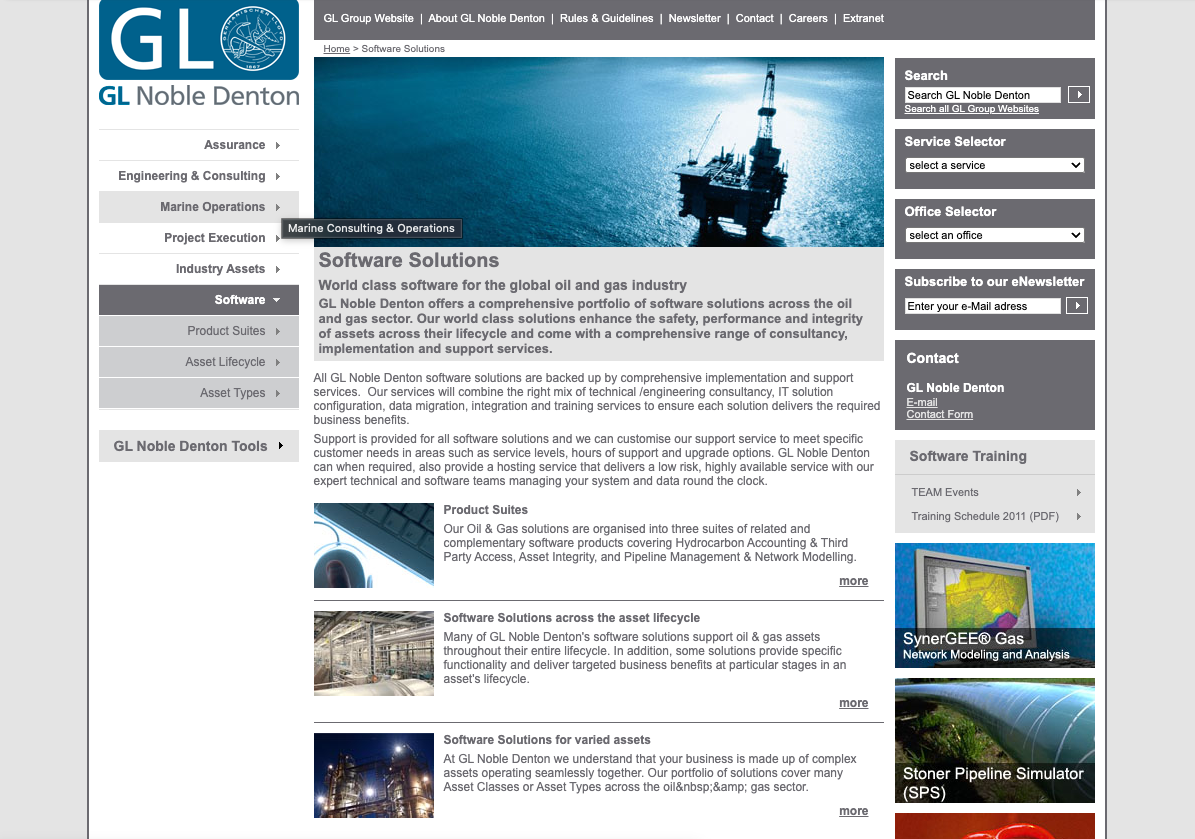Click more under Product Suites
Viewport: 1195px width, 839px height.
[854, 581]
